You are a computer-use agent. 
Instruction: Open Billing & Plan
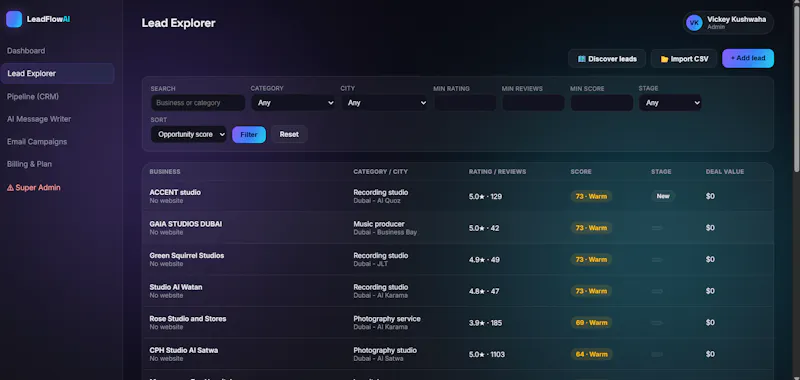tap(29, 164)
